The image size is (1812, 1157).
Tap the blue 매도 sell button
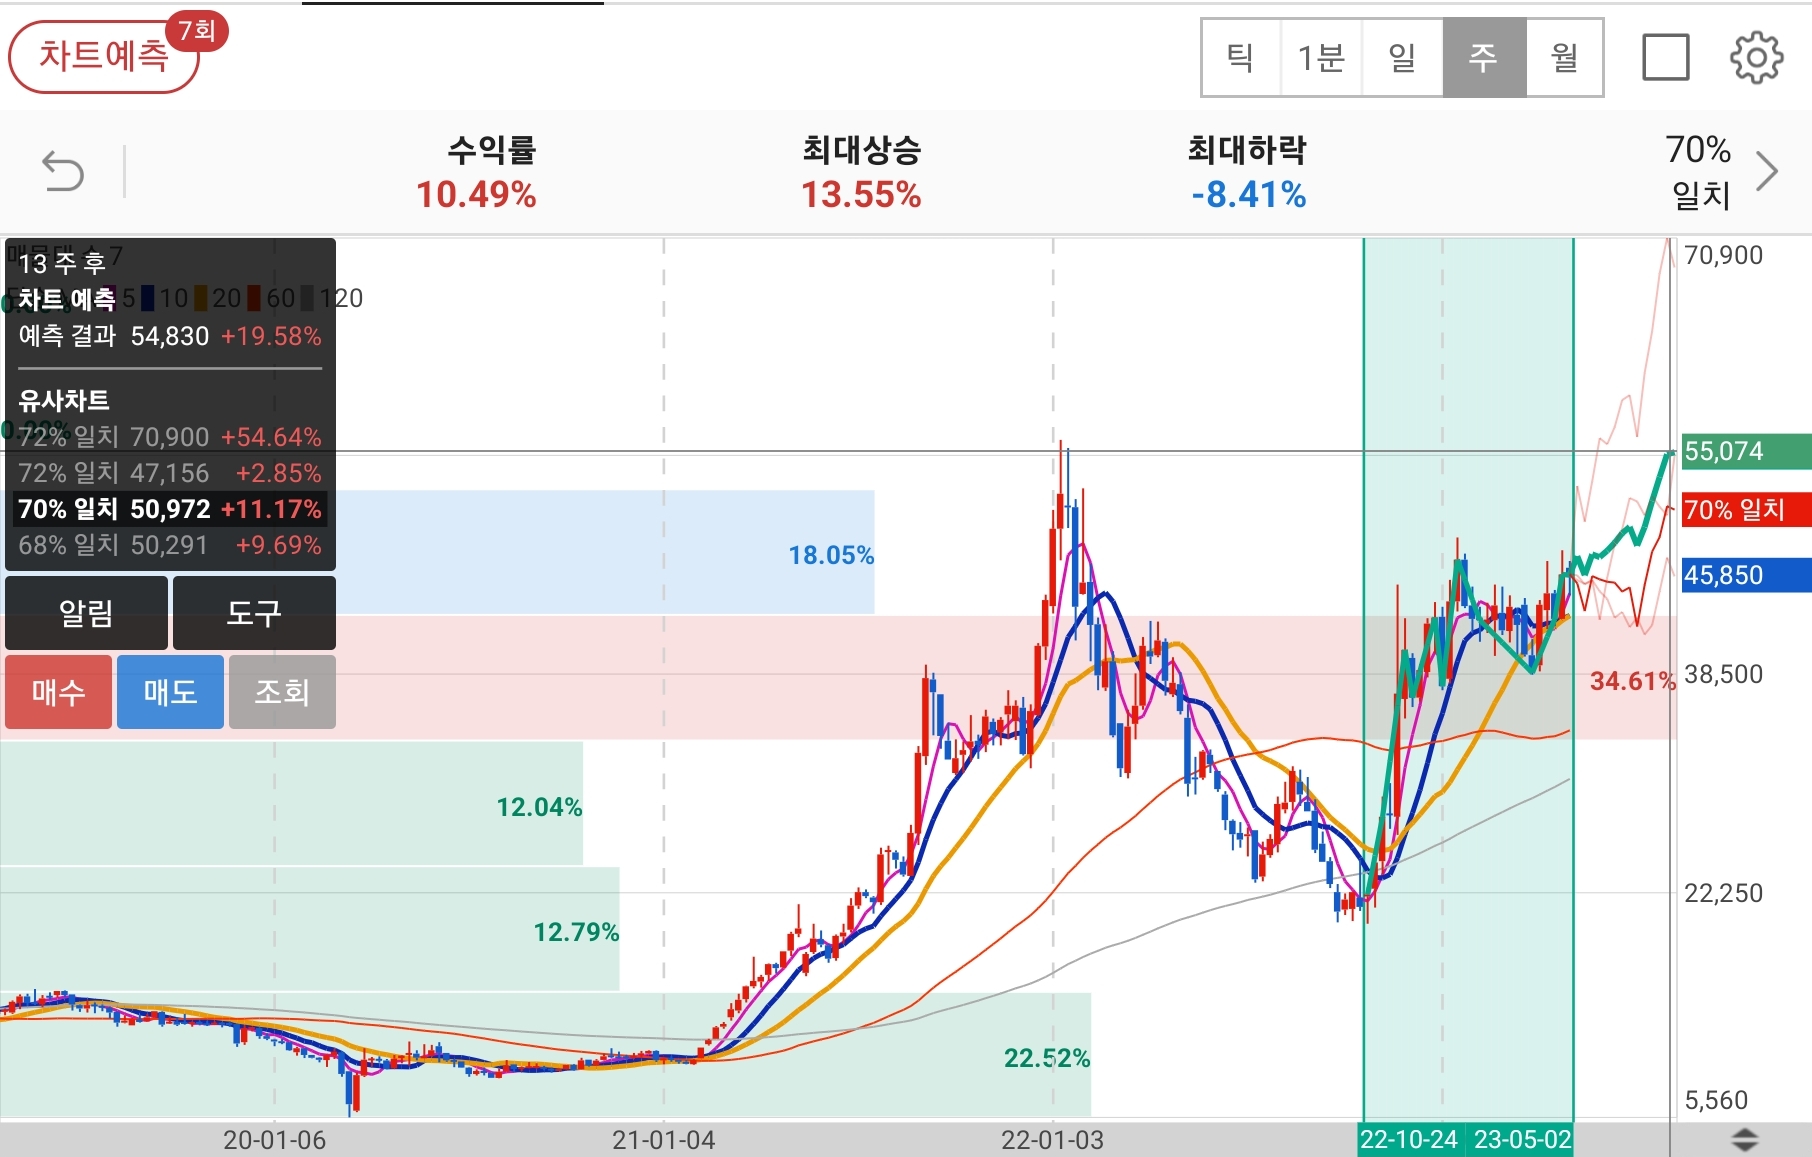coord(170,692)
